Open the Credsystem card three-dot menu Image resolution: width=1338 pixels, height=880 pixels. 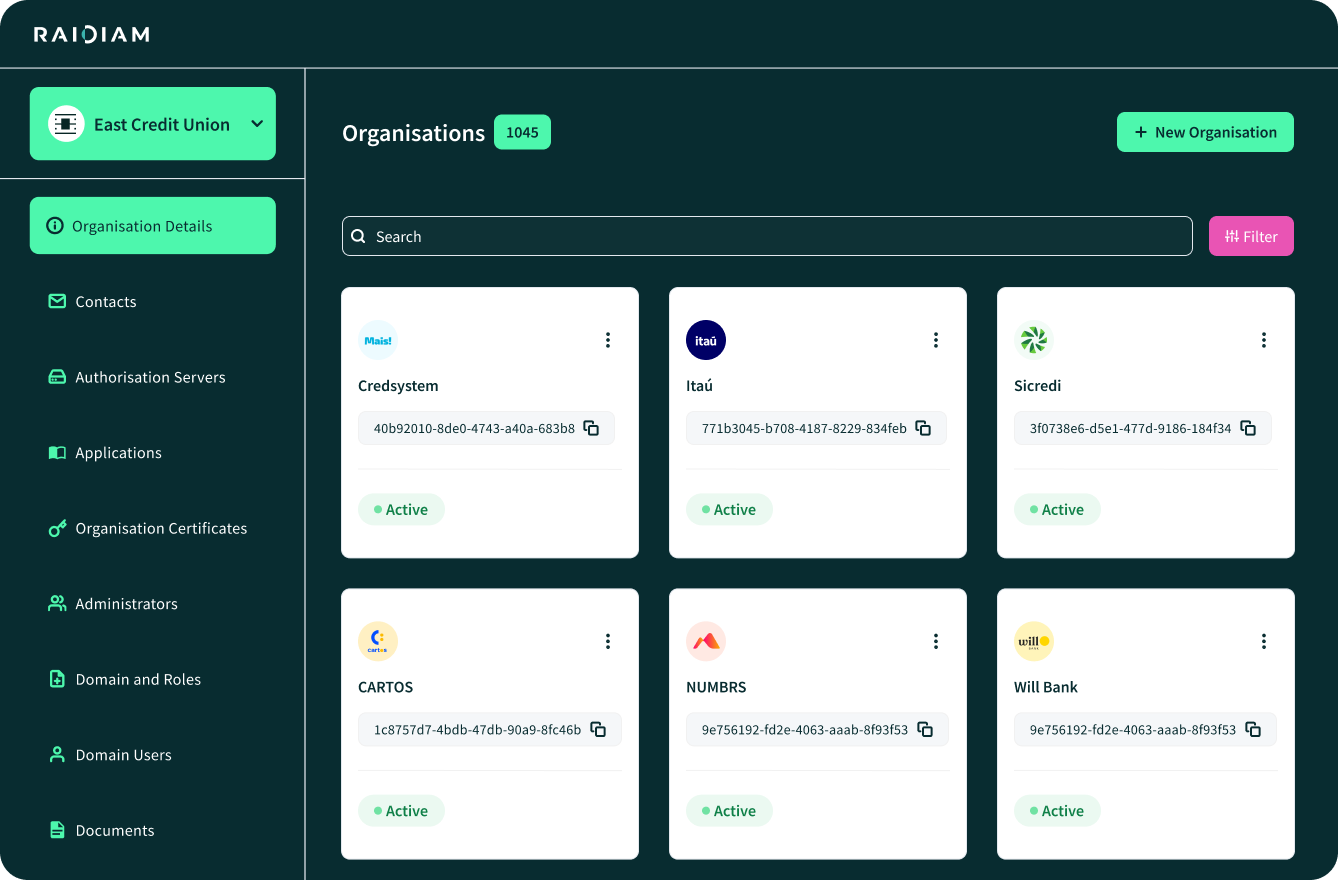pos(607,340)
